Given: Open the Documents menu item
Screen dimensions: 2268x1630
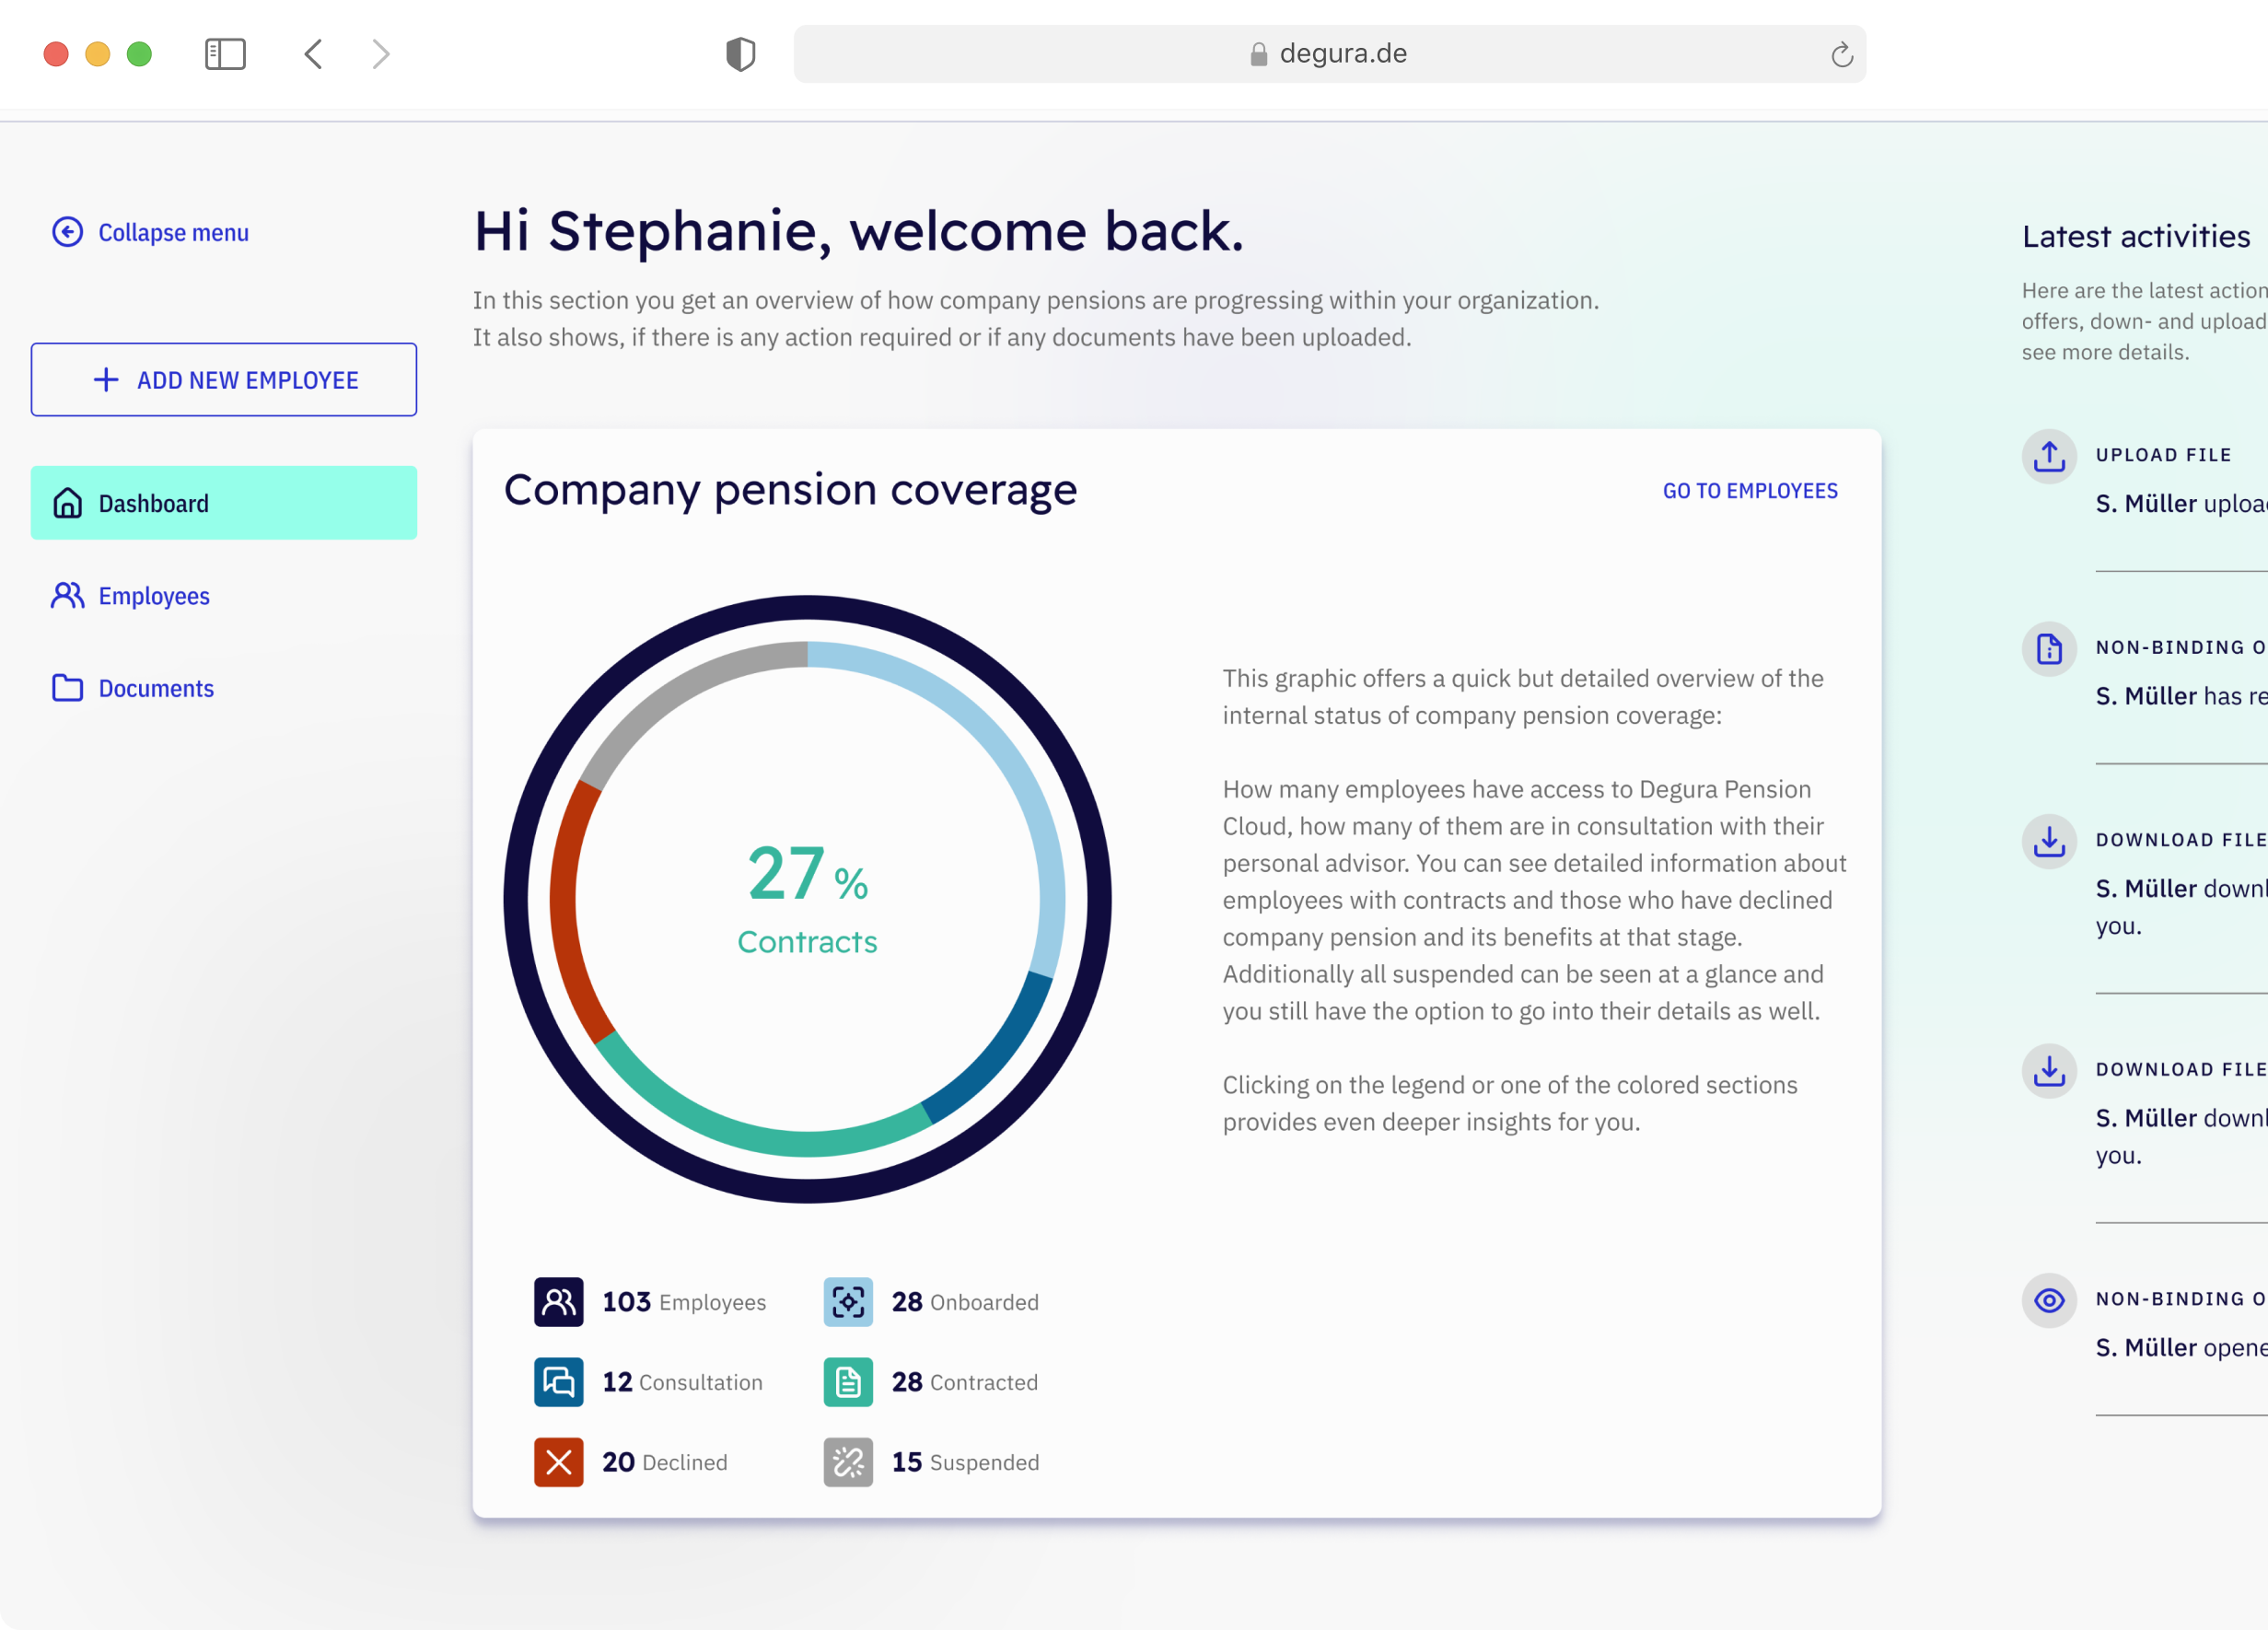Looking at the screenshot, I should (155, 688).
